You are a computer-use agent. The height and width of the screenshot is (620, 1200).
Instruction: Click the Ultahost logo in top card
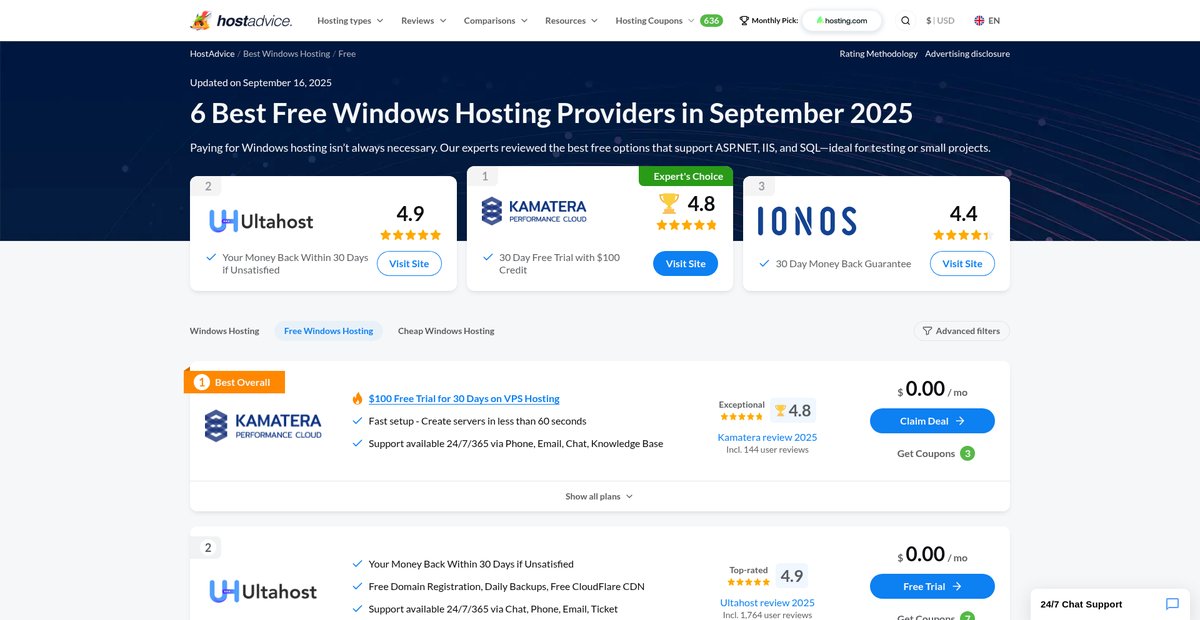[261, 221]
